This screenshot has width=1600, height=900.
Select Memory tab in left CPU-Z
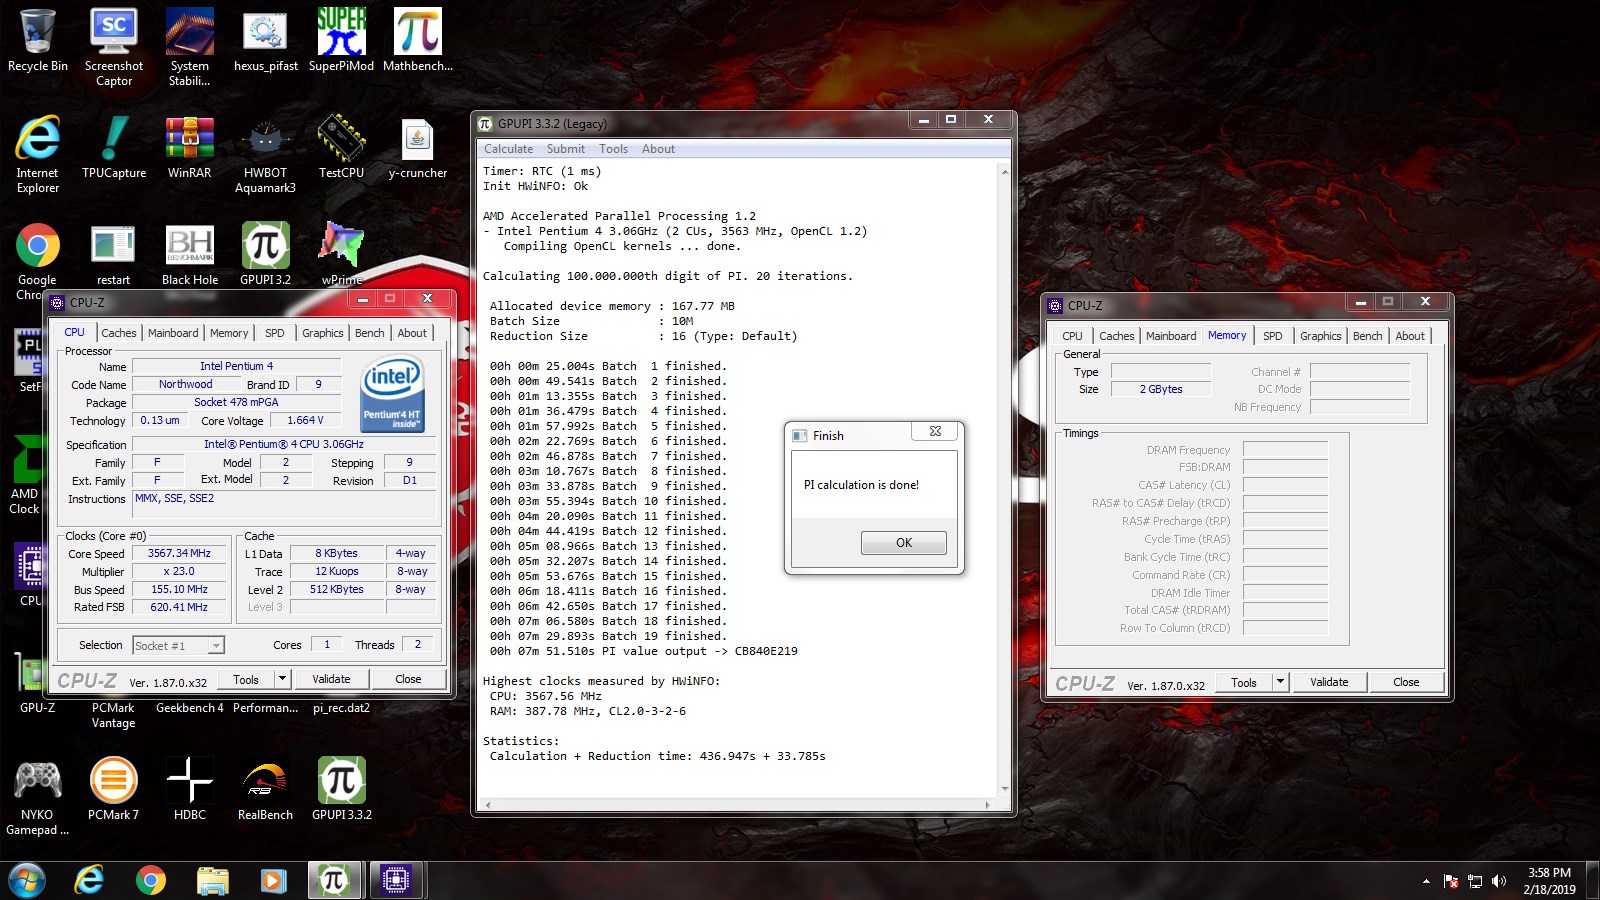[229, 333]
